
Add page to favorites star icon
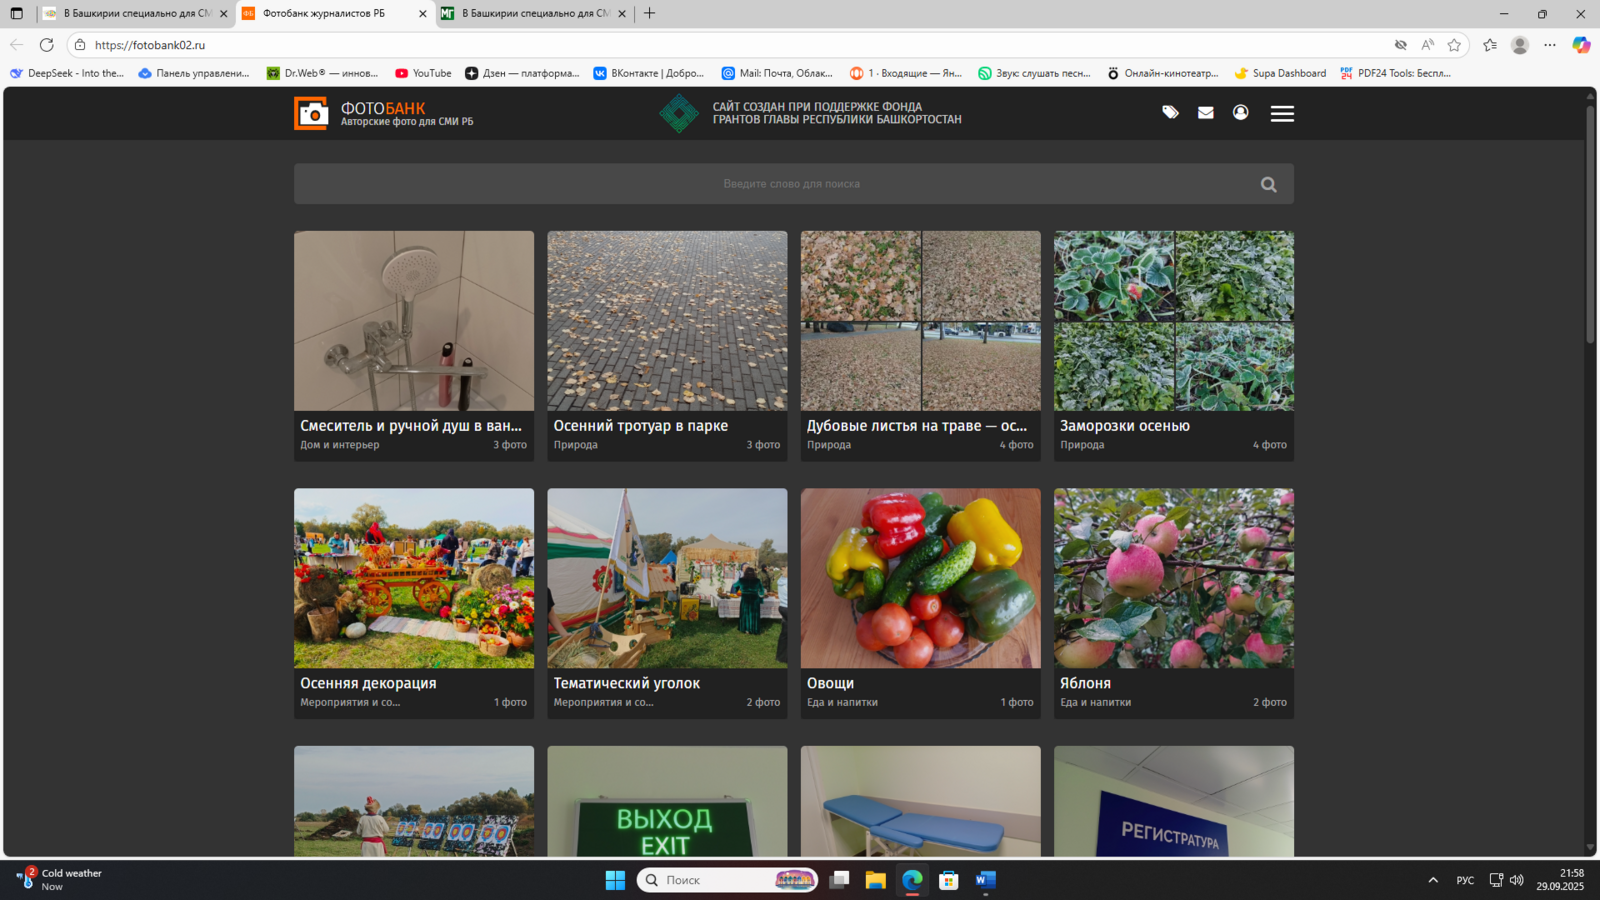coord(1454,45)
